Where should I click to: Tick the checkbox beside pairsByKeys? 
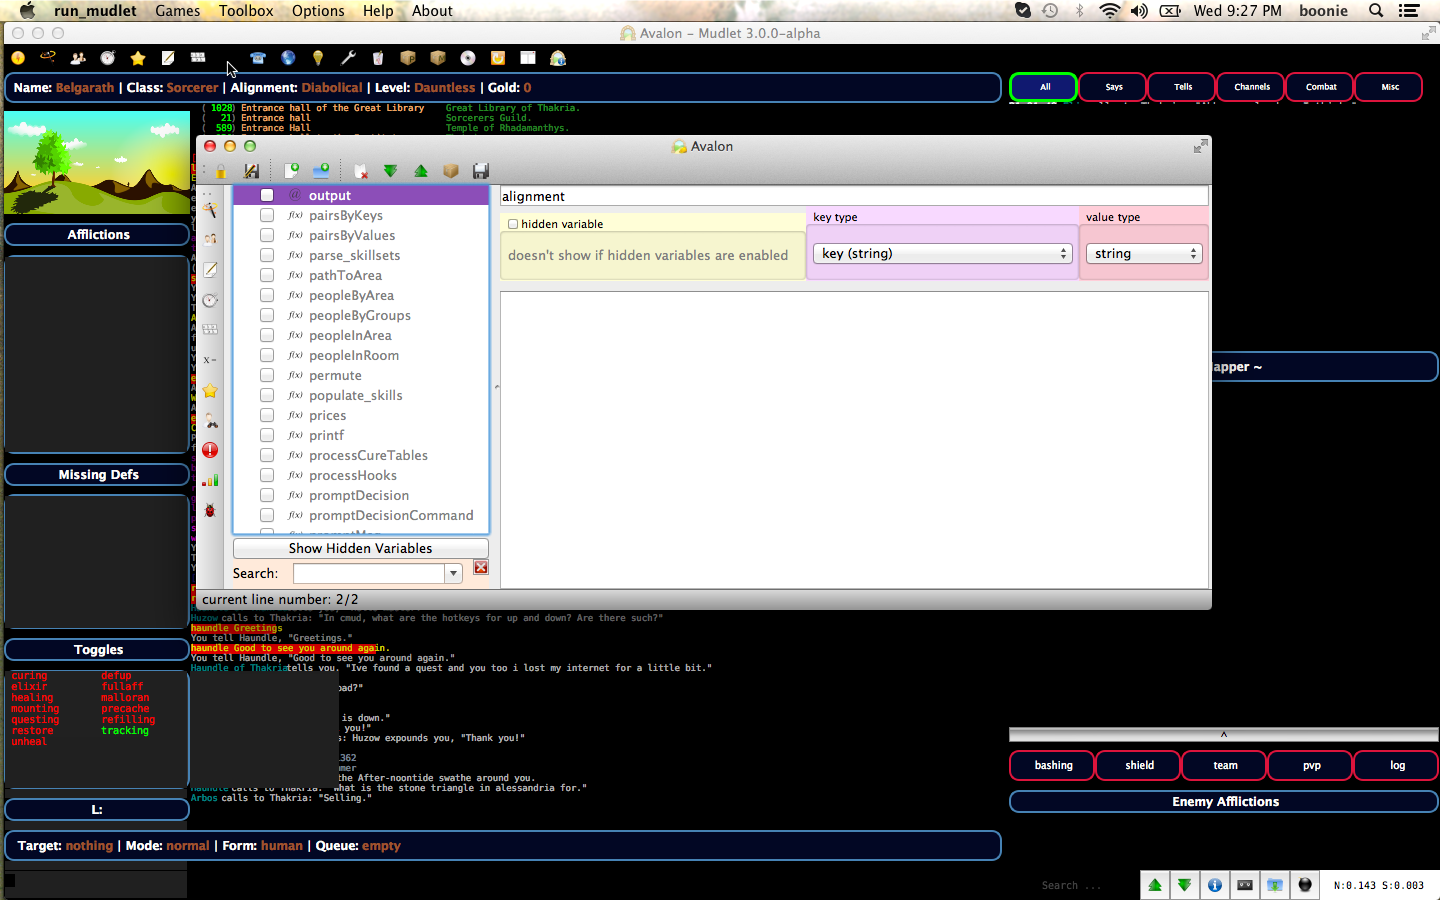tap(267, 215)
